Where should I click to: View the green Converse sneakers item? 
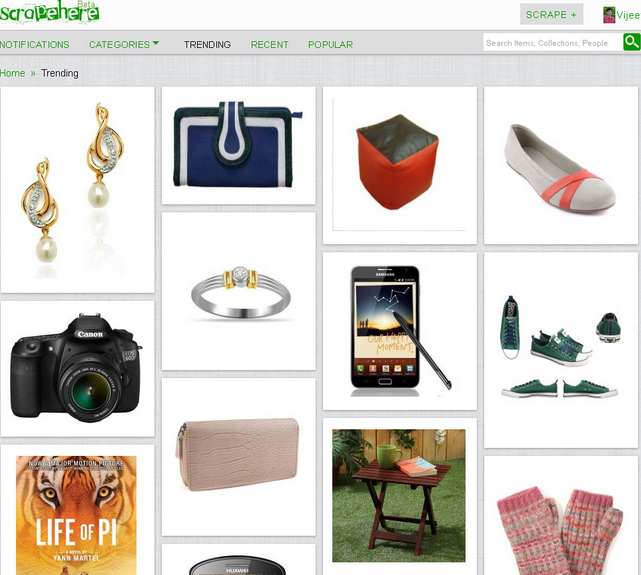click(x=561, y=350)
